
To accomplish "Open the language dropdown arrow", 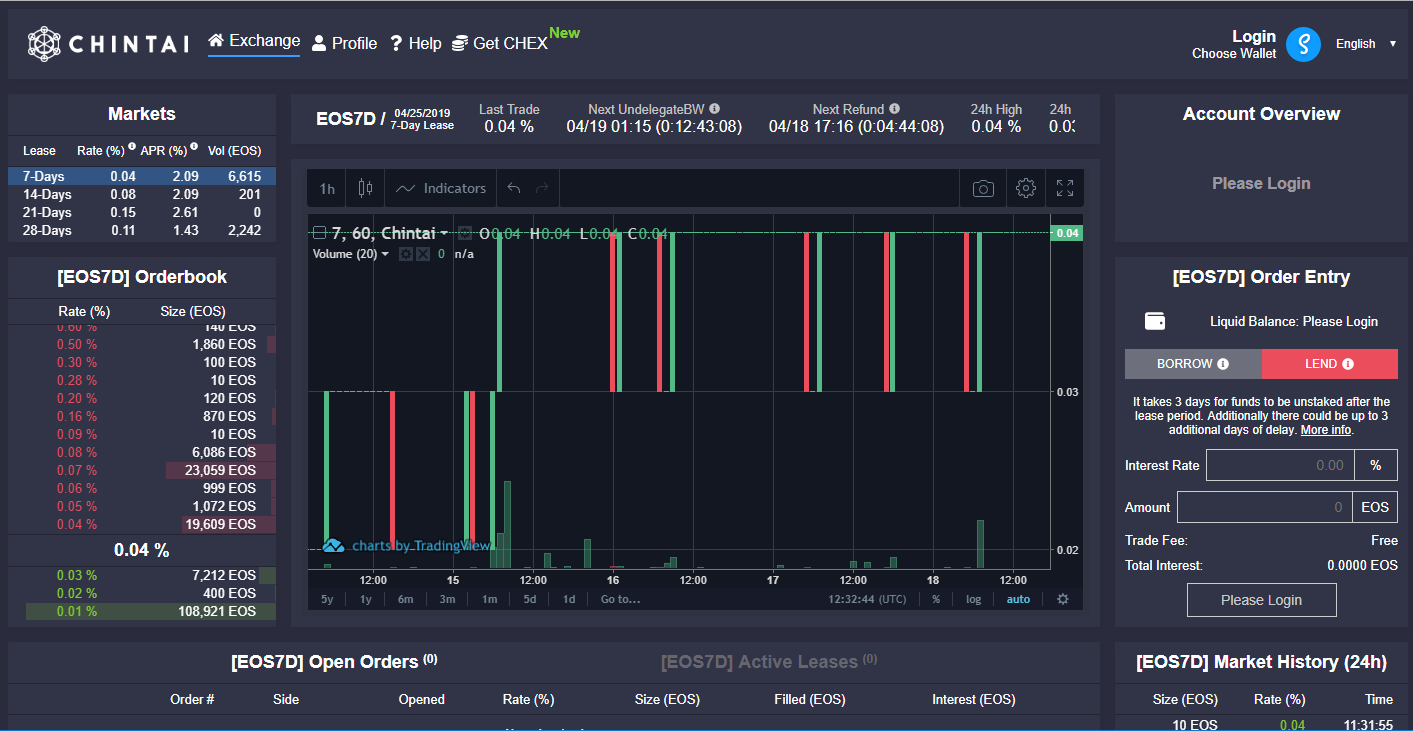I will (x=1393, y=44).
